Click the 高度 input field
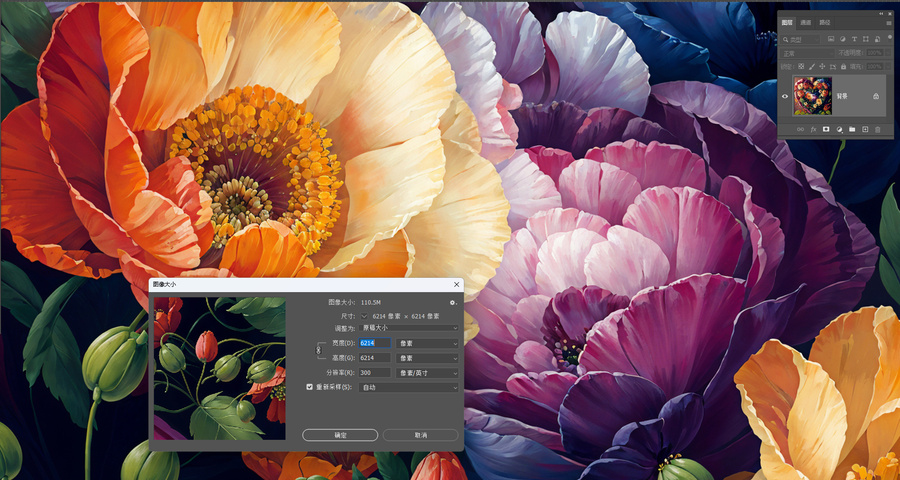900x480 pixels. 375,358
